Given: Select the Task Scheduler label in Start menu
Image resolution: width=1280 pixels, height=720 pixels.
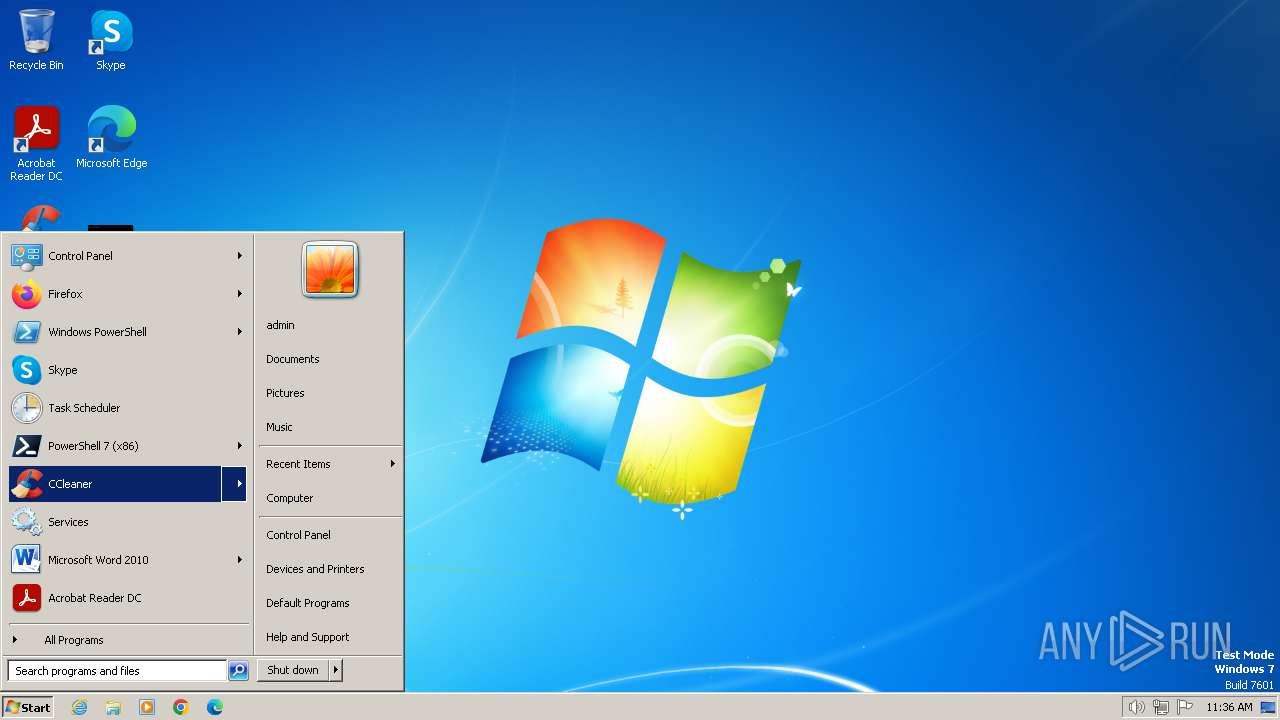Looking at the screenshot, I should 84,408.
